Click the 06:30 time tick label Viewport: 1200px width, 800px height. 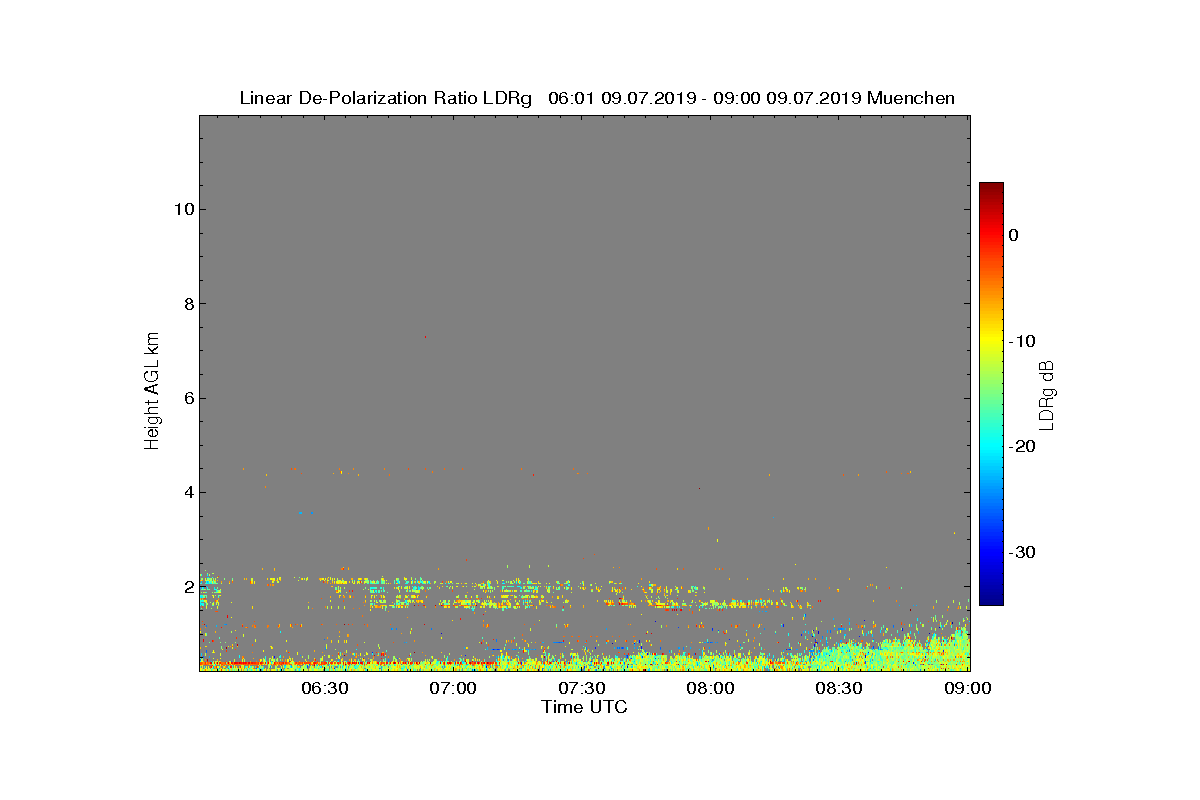pyautogui.click(x=324, y=688)
